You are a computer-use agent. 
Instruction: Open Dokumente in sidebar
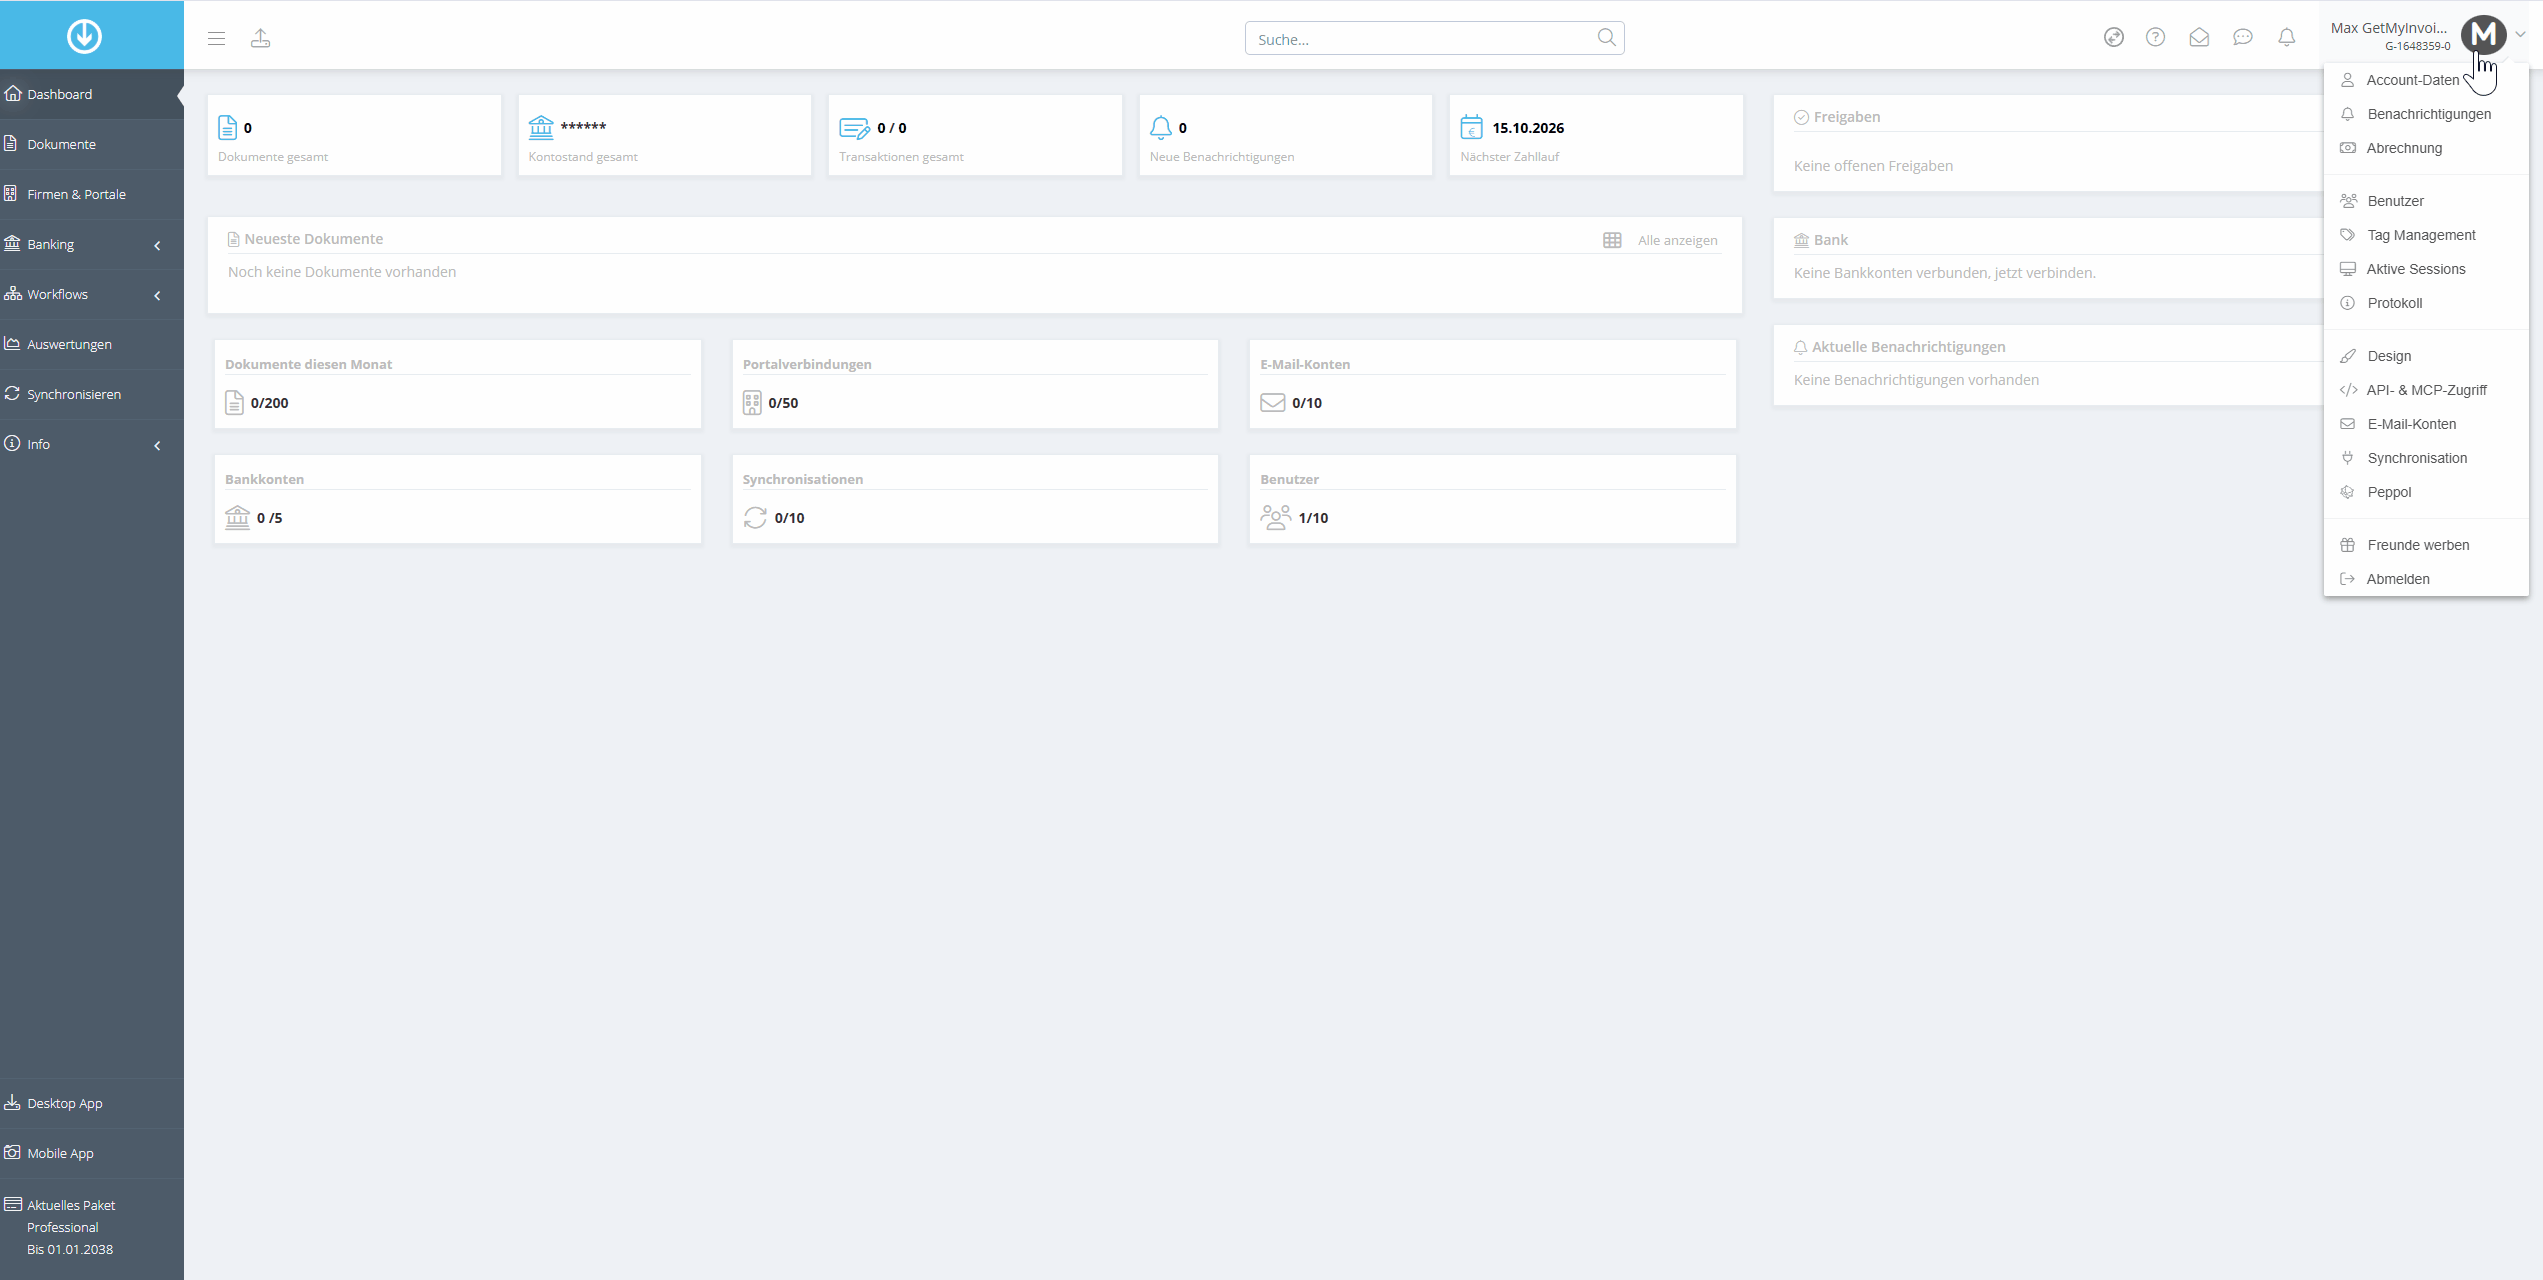click(92, 144)
